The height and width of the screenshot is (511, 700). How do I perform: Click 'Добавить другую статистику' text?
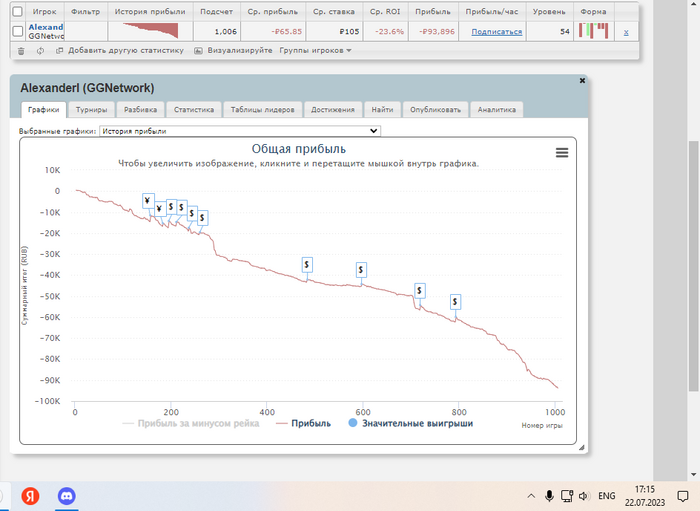click(126, 50)
